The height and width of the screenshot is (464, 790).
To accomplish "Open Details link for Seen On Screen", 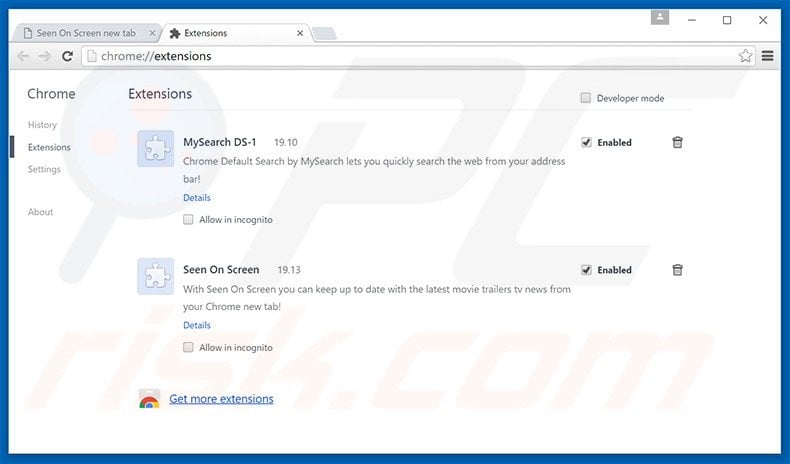I will [197, 325].
